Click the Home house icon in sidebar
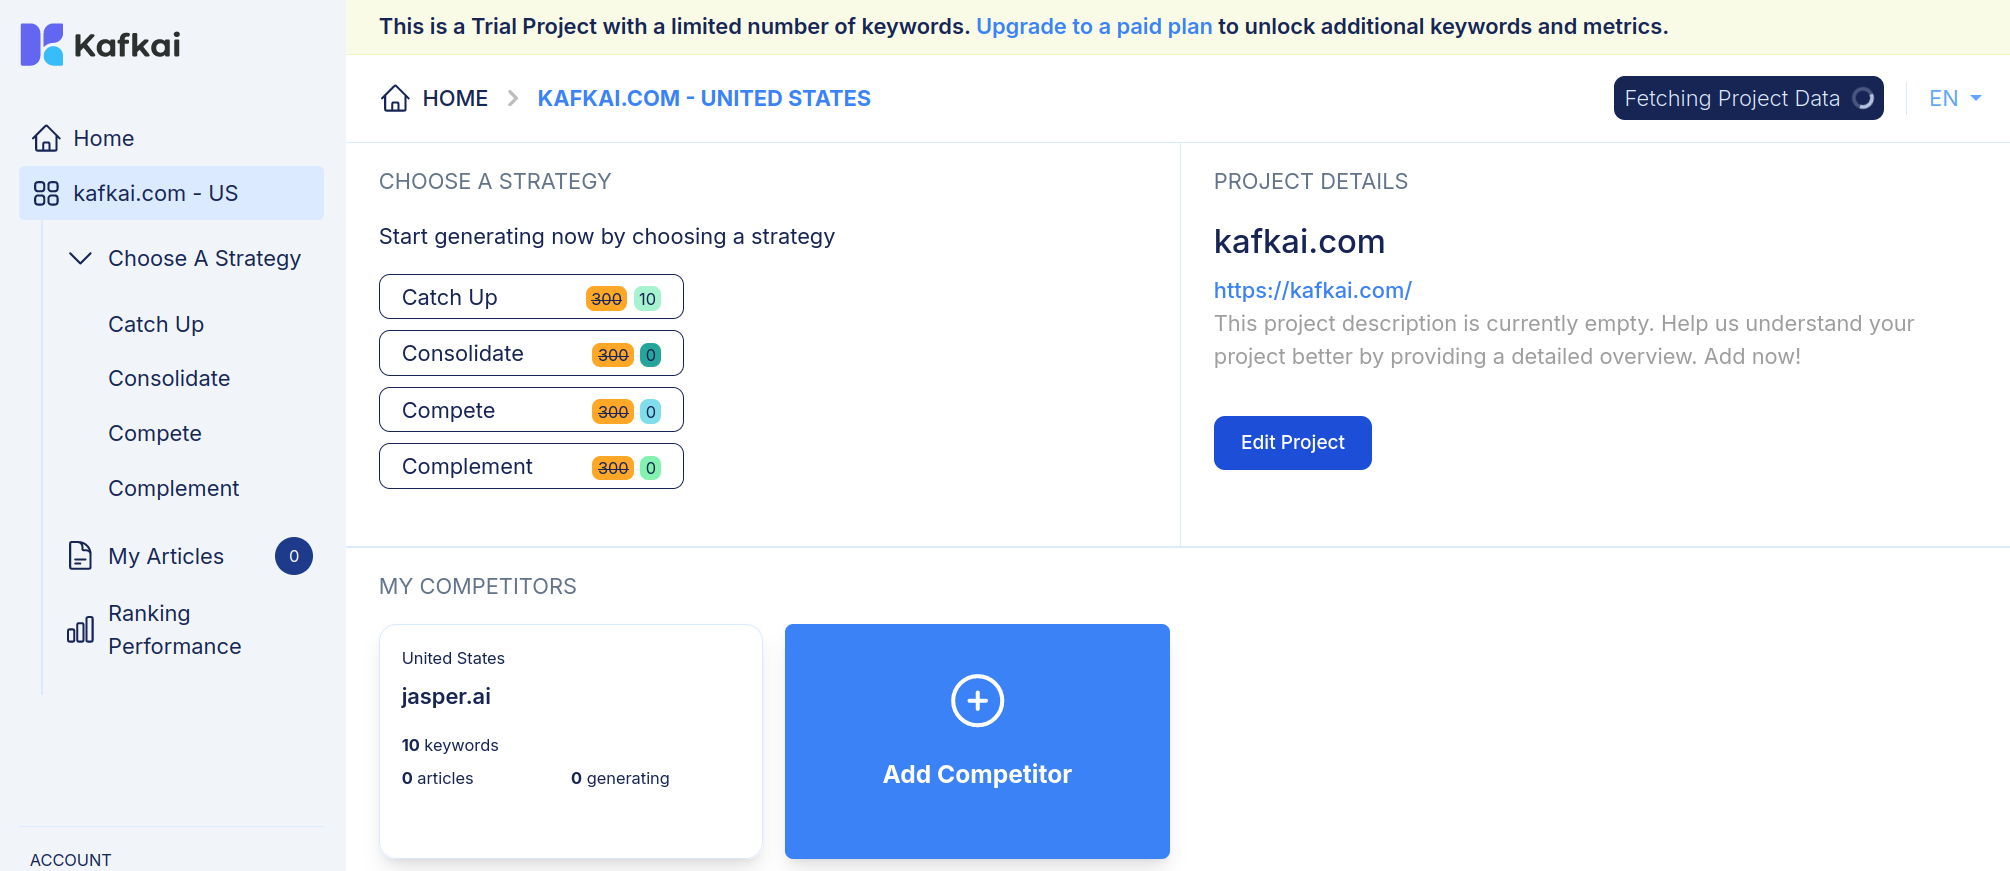 point(46,138)
